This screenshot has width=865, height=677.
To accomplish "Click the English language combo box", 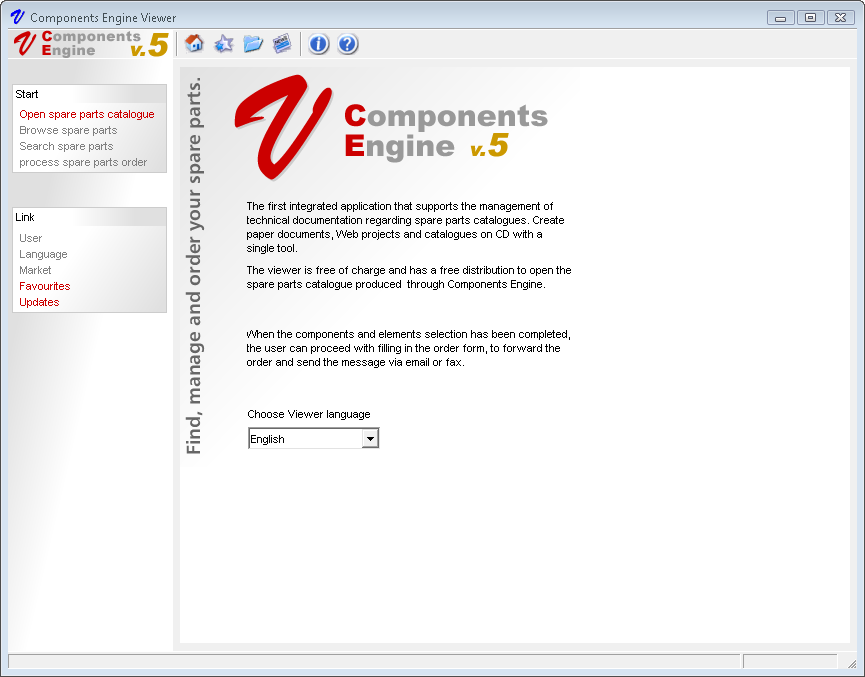I will (x=313, y=439).
